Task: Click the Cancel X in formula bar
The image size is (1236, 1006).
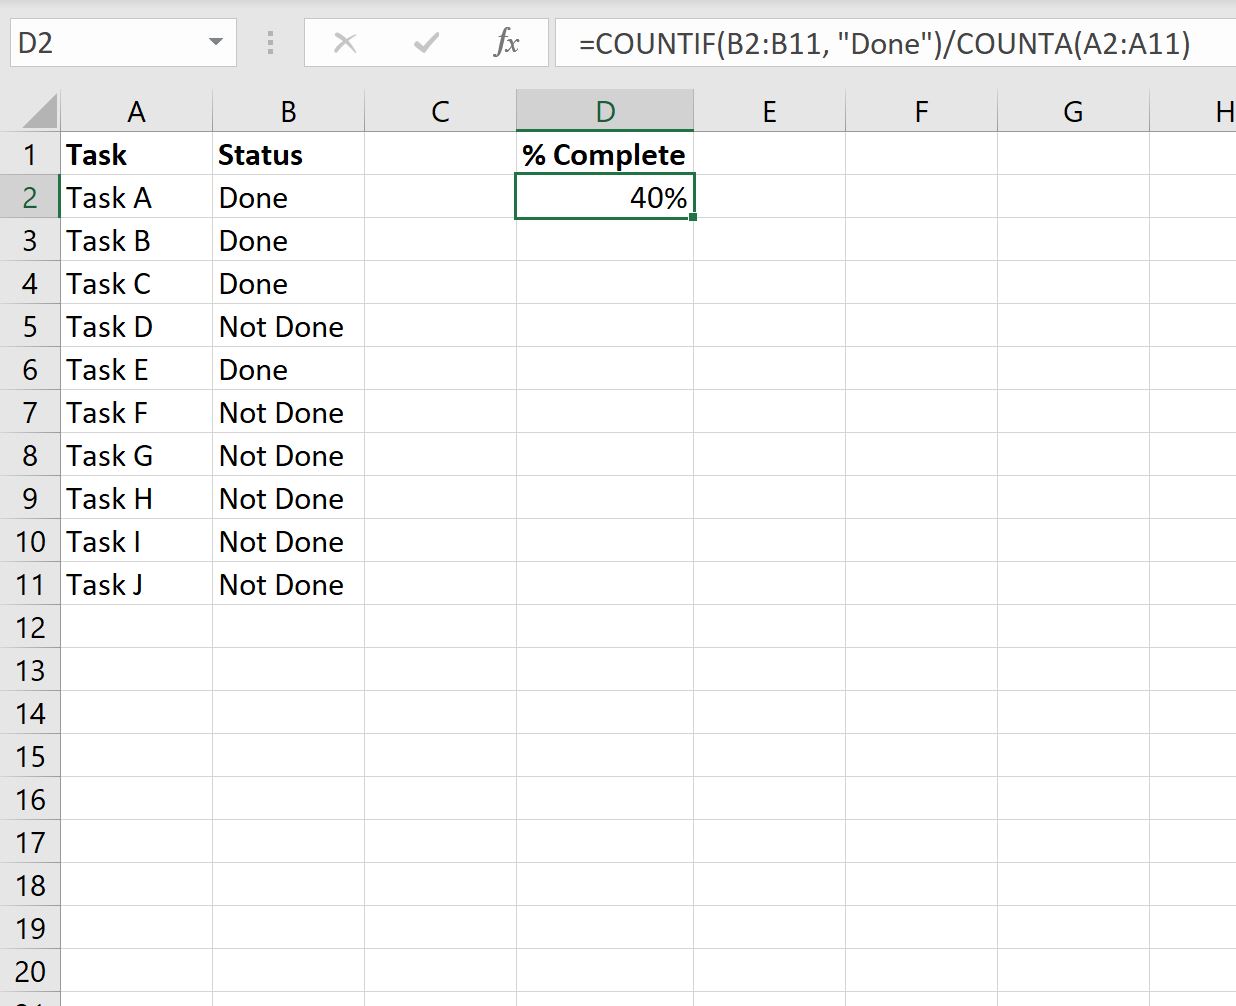Action: (x=345, y=42)
